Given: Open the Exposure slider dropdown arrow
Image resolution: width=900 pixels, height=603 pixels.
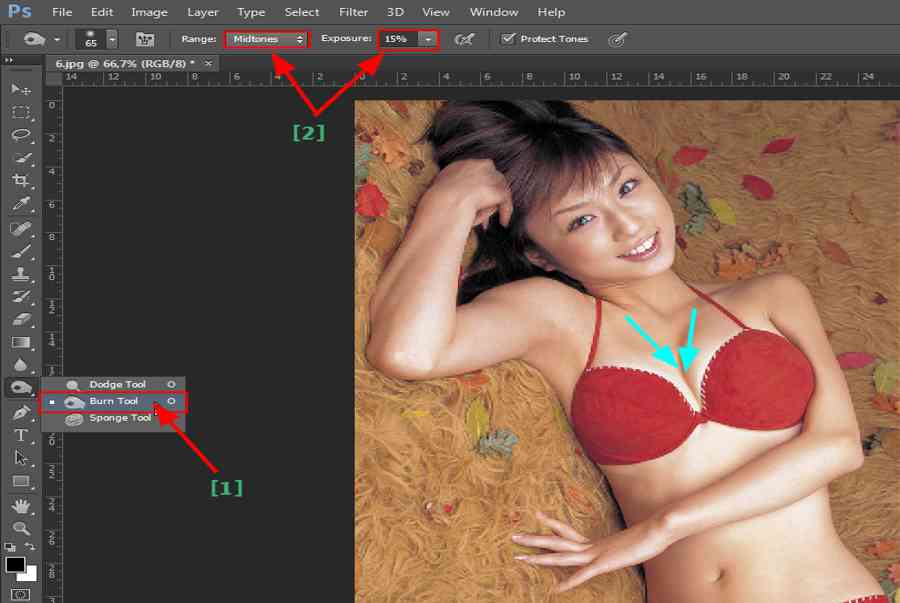Looking at the screenshot, I should click(x=428, y=39).
